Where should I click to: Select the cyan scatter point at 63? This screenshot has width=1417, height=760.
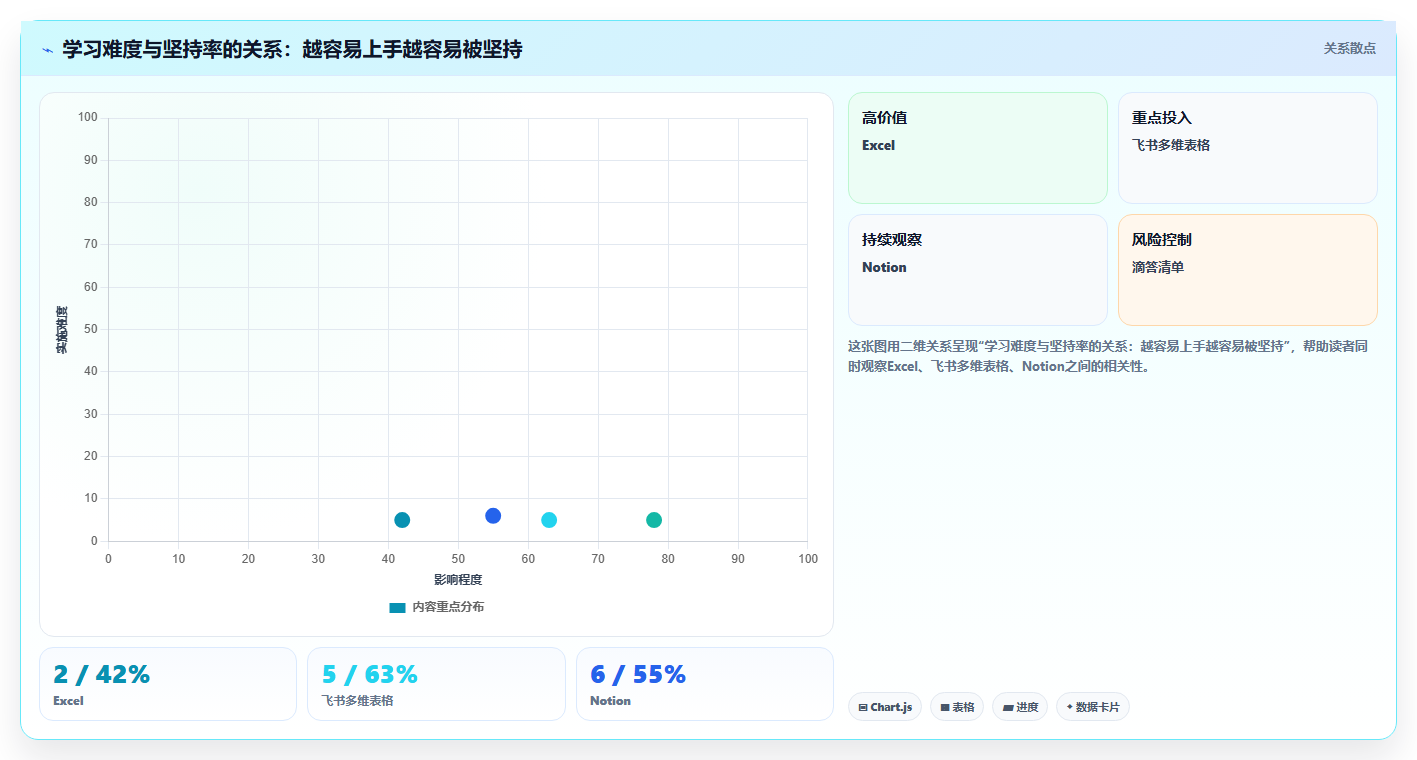(x=549, y=520)
